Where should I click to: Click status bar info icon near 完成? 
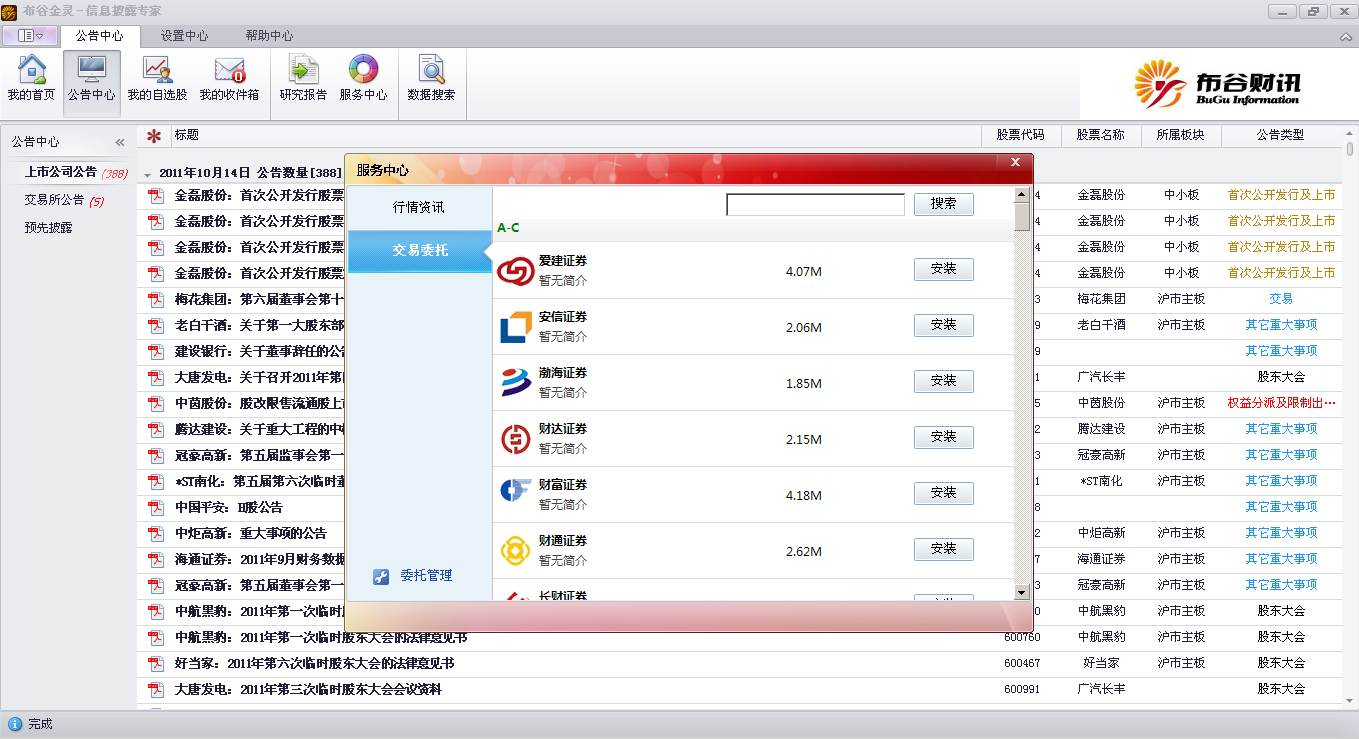click(15, 724)
